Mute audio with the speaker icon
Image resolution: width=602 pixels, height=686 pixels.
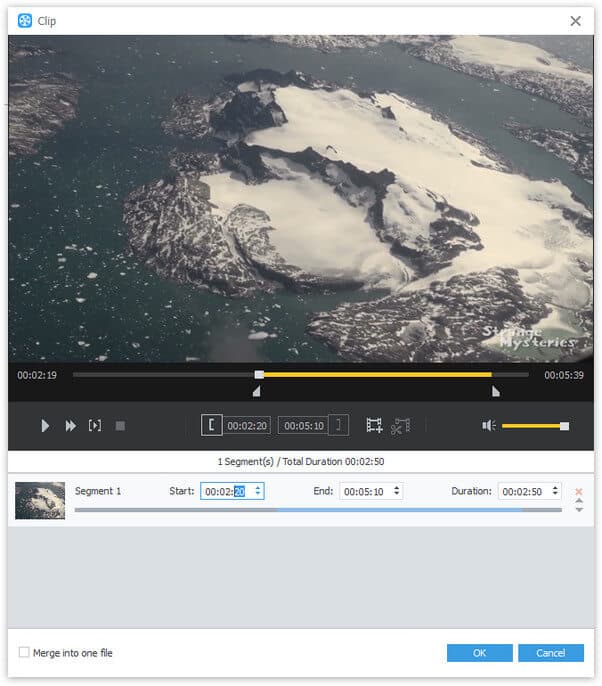point(488,425)
